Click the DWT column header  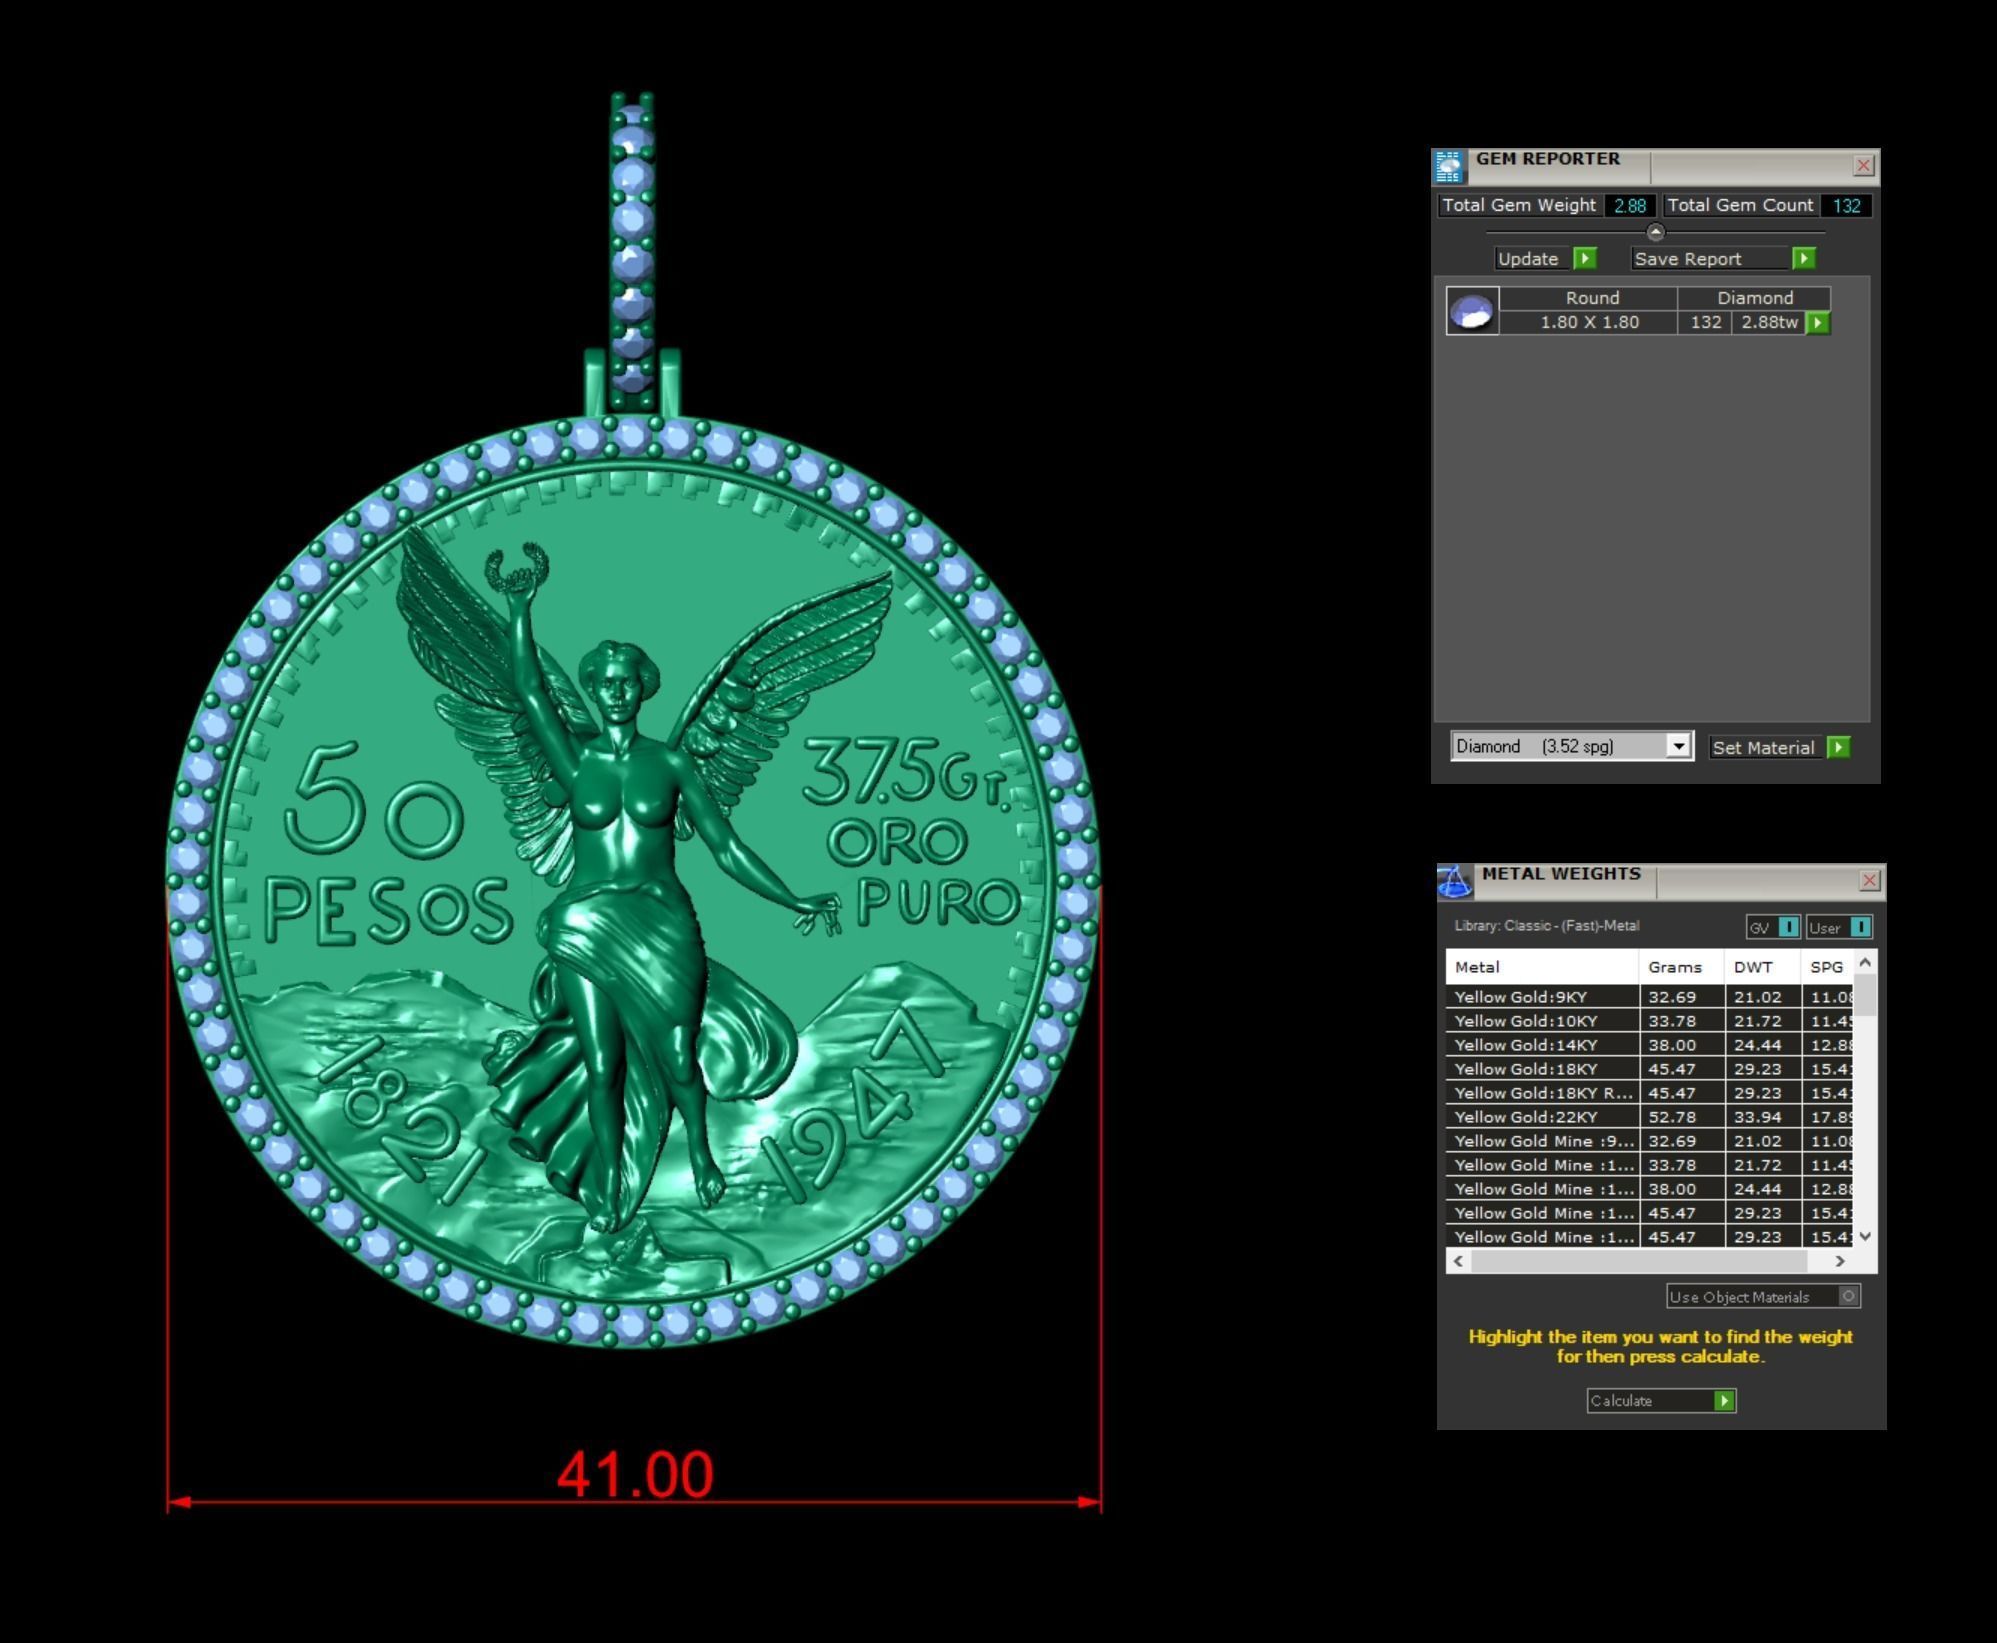click(1763, 967)
